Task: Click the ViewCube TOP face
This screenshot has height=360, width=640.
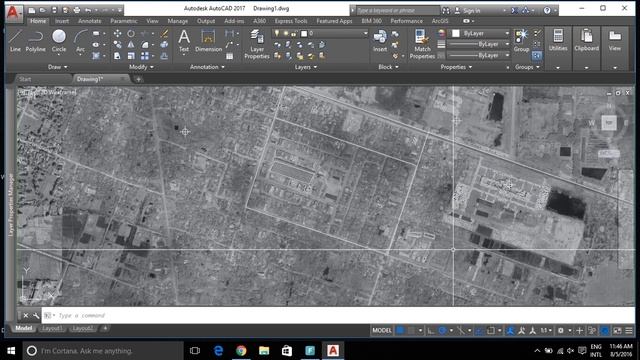Action: [609, 123]
